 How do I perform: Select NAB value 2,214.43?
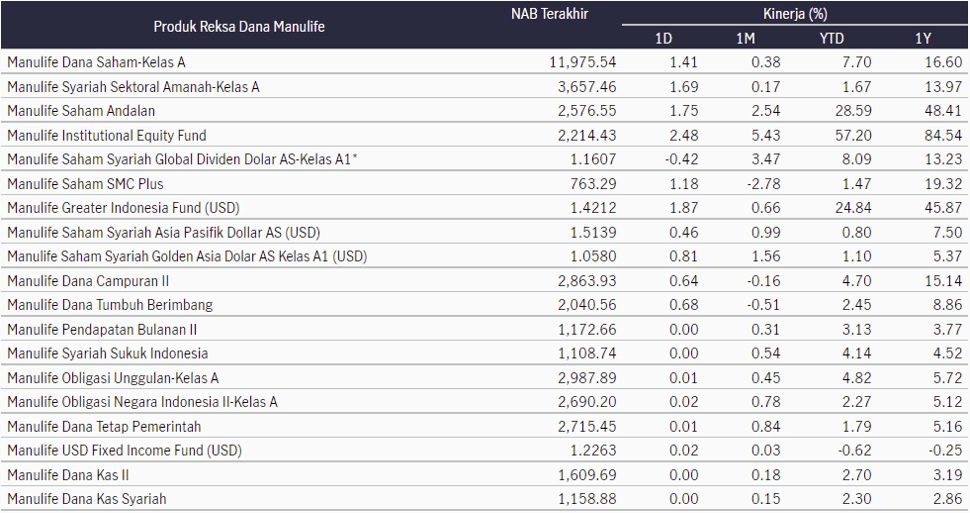[x=587, y=135]
